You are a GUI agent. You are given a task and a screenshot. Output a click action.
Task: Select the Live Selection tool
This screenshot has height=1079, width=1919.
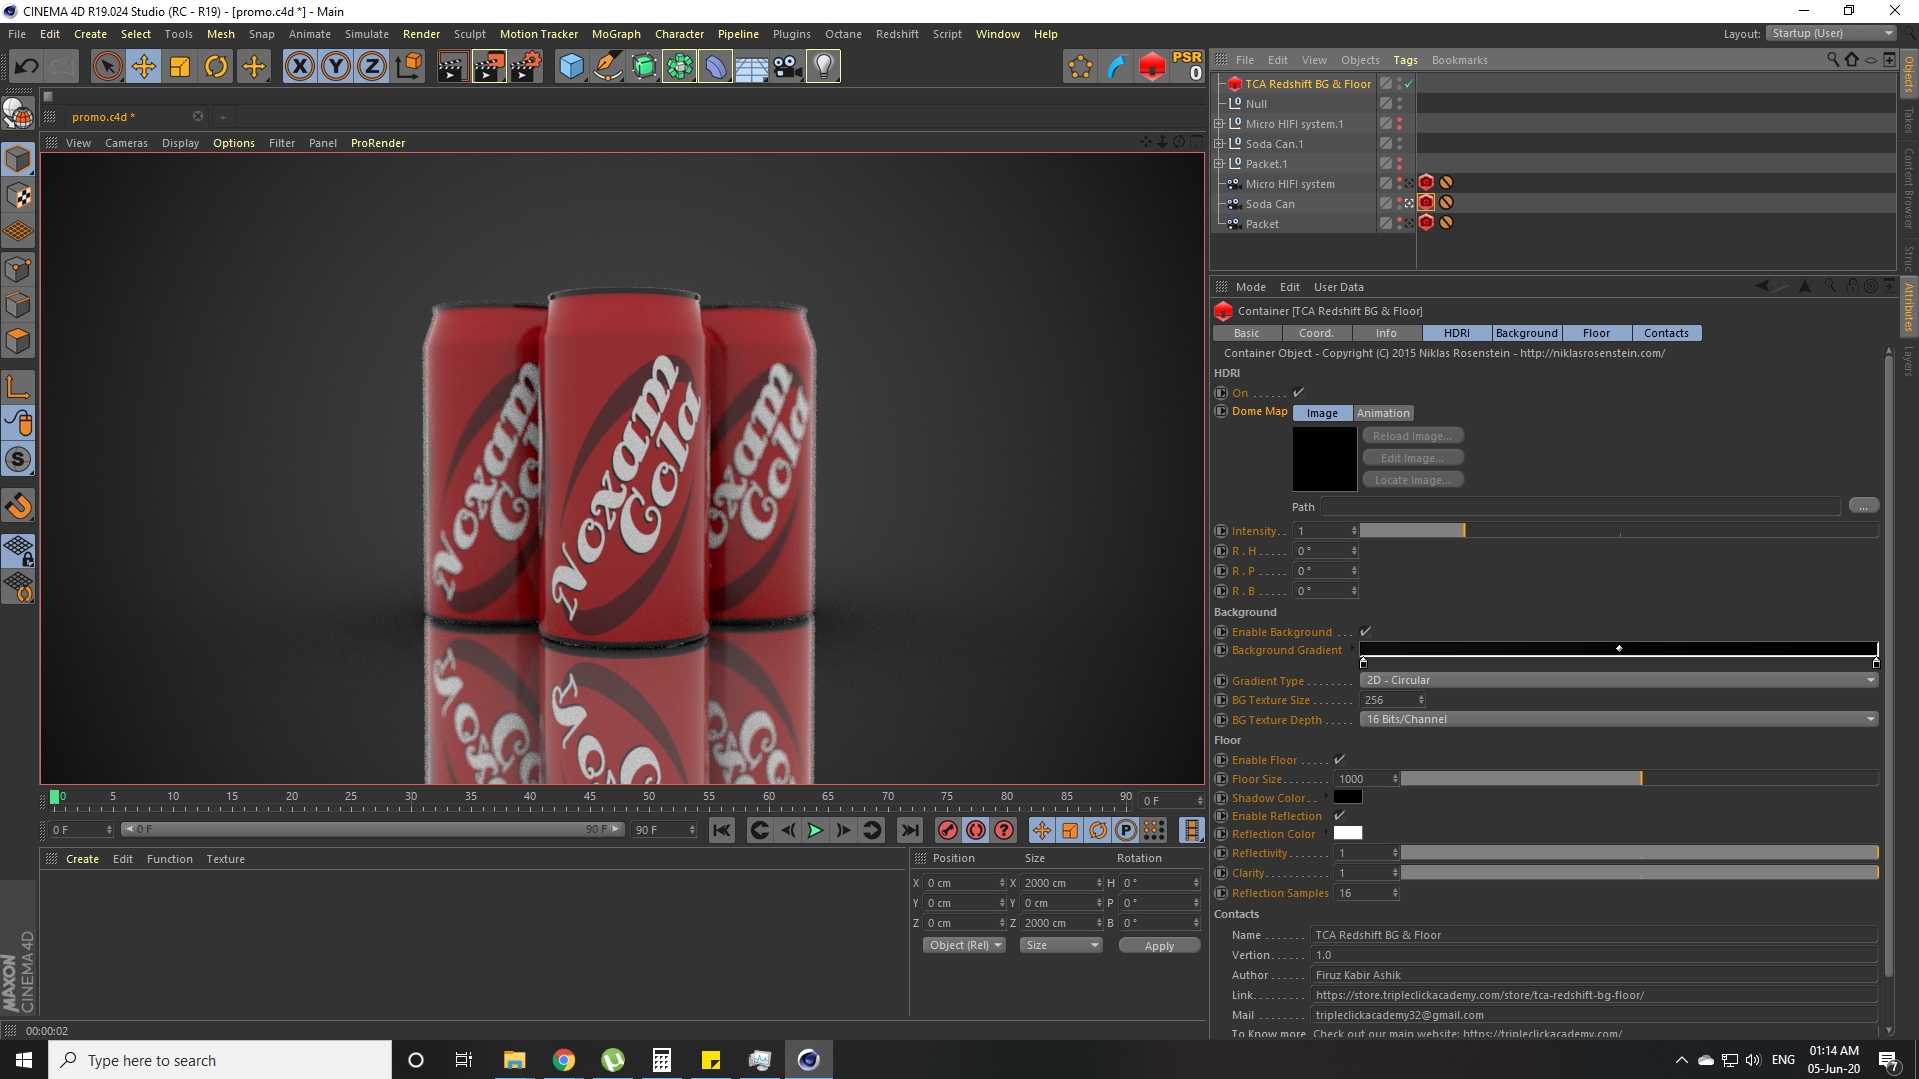pyautogui.click(x=106, y=66)
